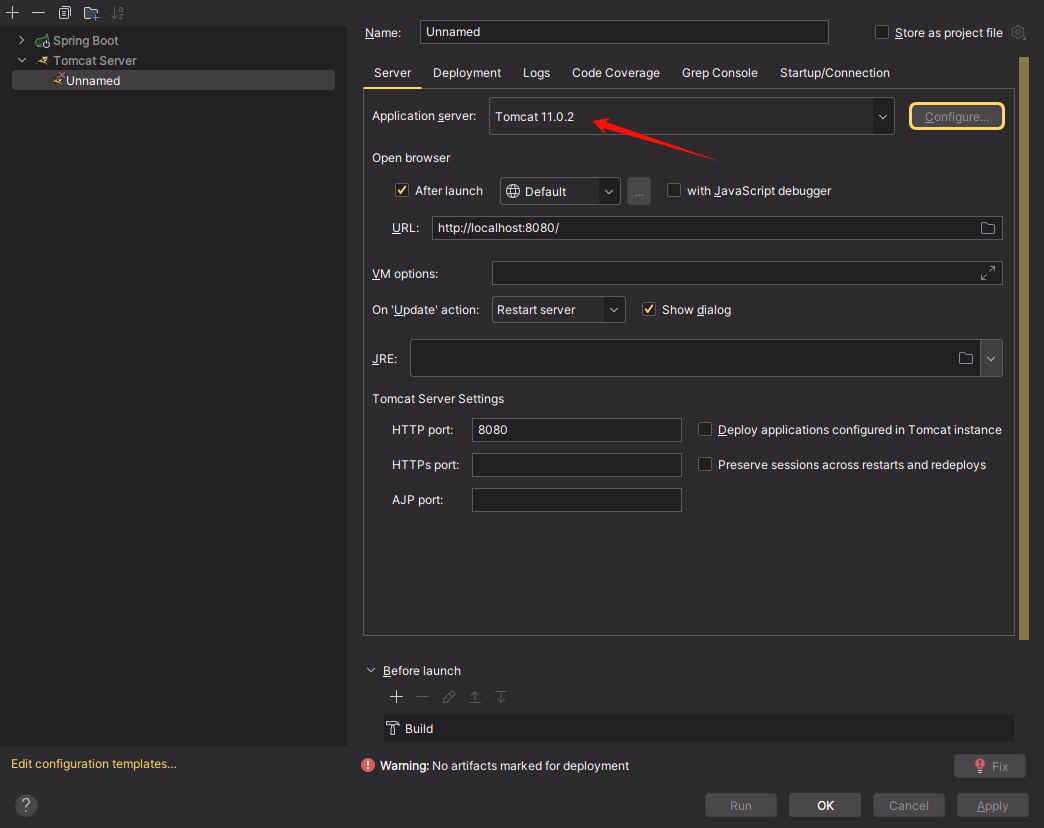Expand the Spring Boot tree node
The height and width of the screenshot is (828, 1044).
pyautogui.click(x=21, y=41)
